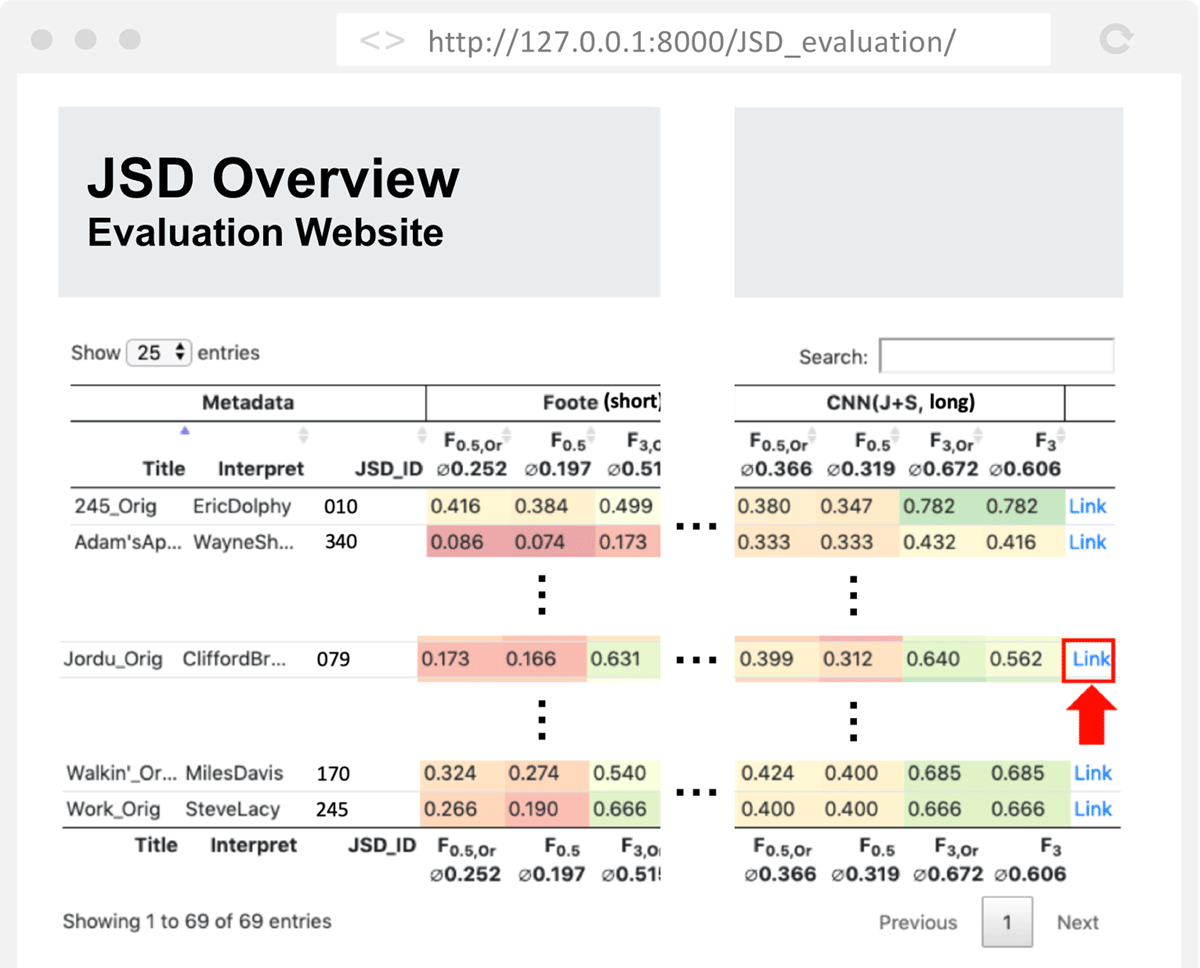Click the Search input field

coord(996,356)
